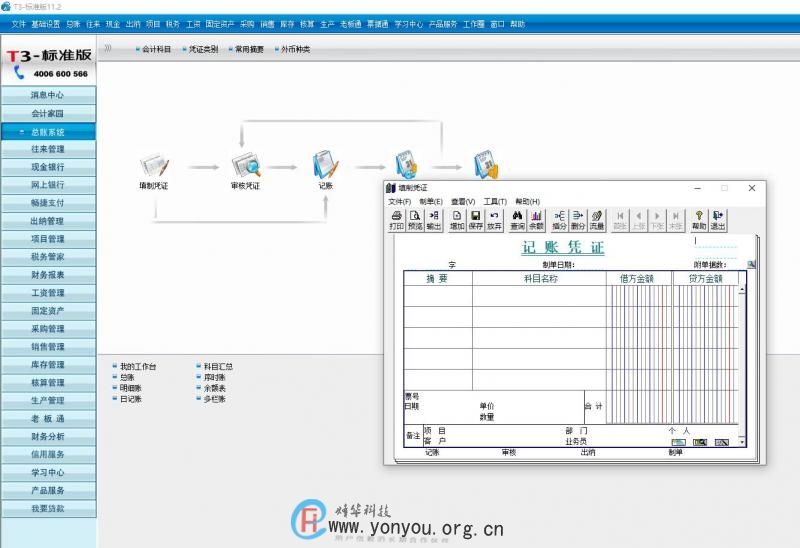Click the voucher scrollbar down arrow

click(x=742, y=442)
